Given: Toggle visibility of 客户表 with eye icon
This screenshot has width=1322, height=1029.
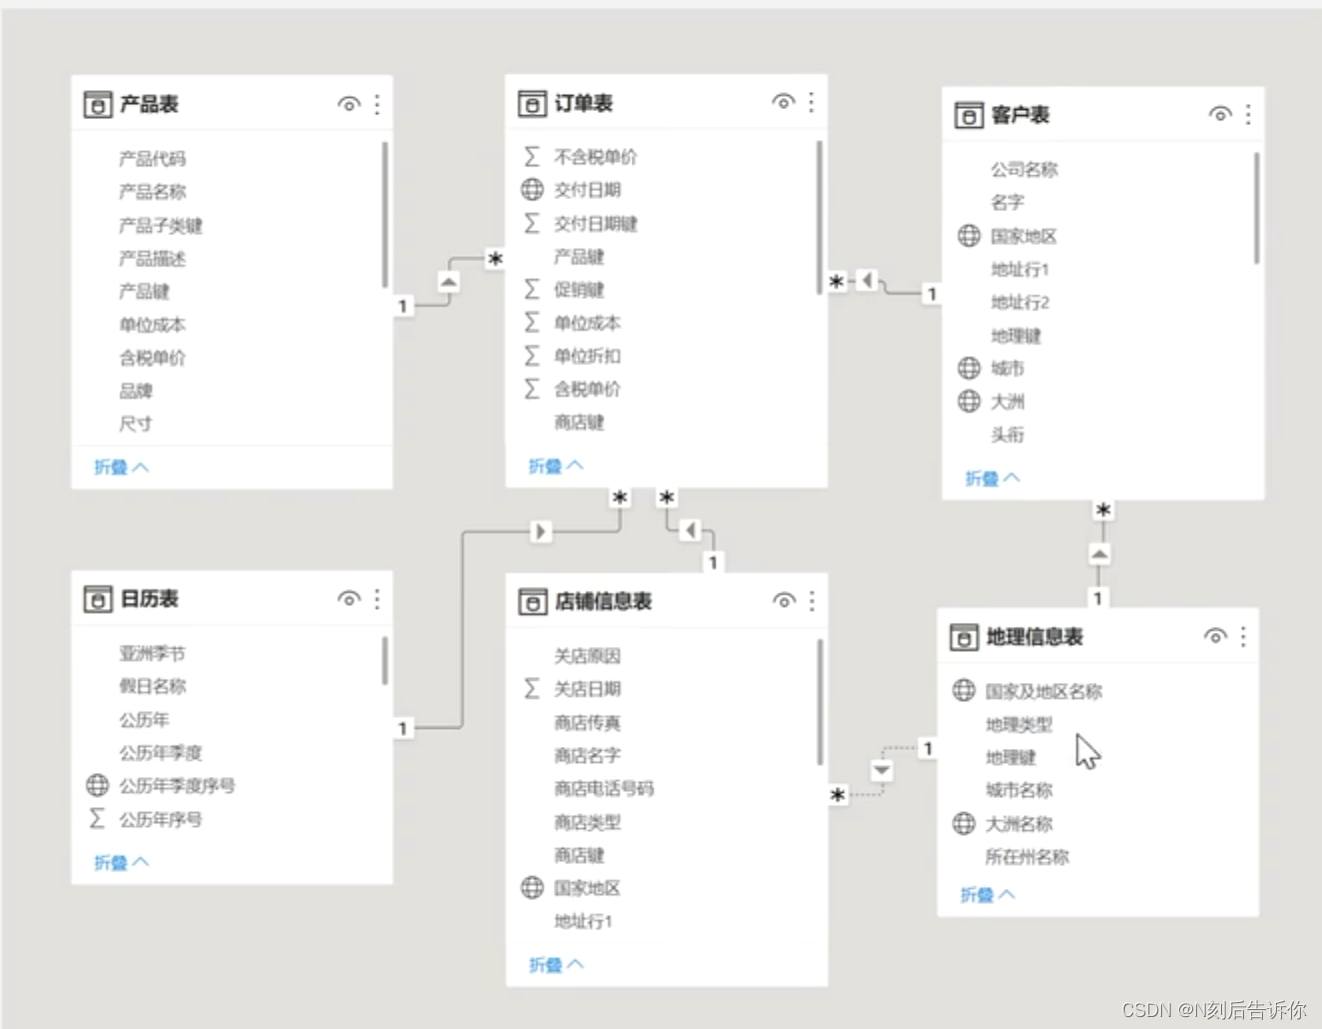Looking at the screenshot, I should 1220,114.
